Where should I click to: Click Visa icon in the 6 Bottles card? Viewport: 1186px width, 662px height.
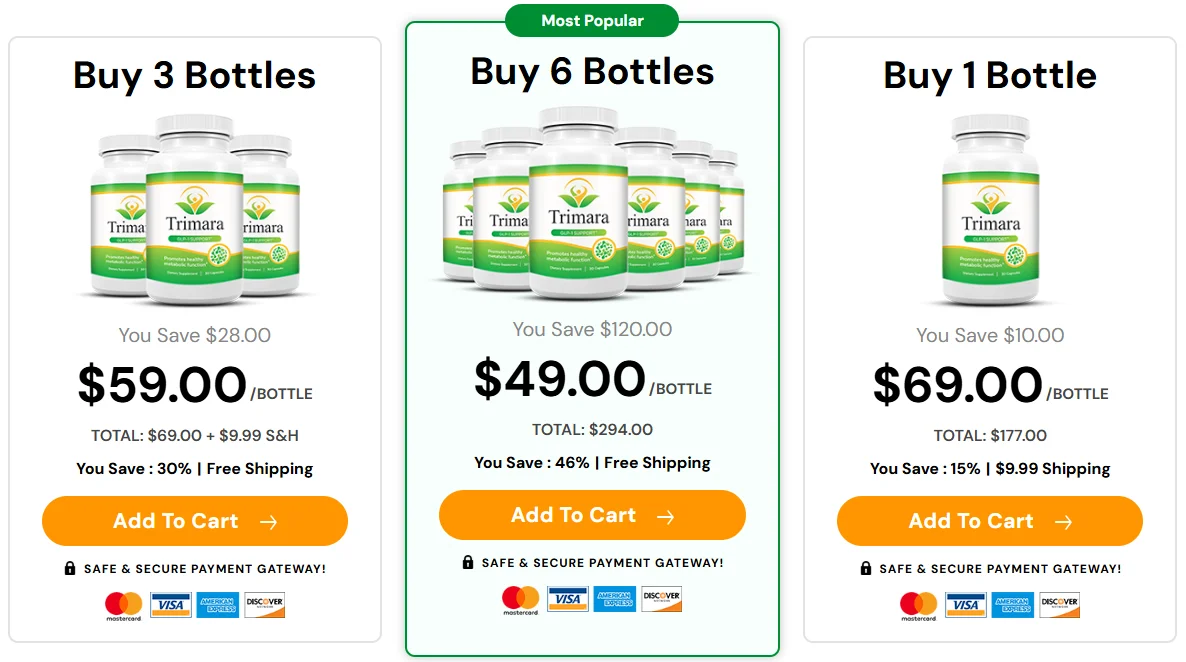568,599
